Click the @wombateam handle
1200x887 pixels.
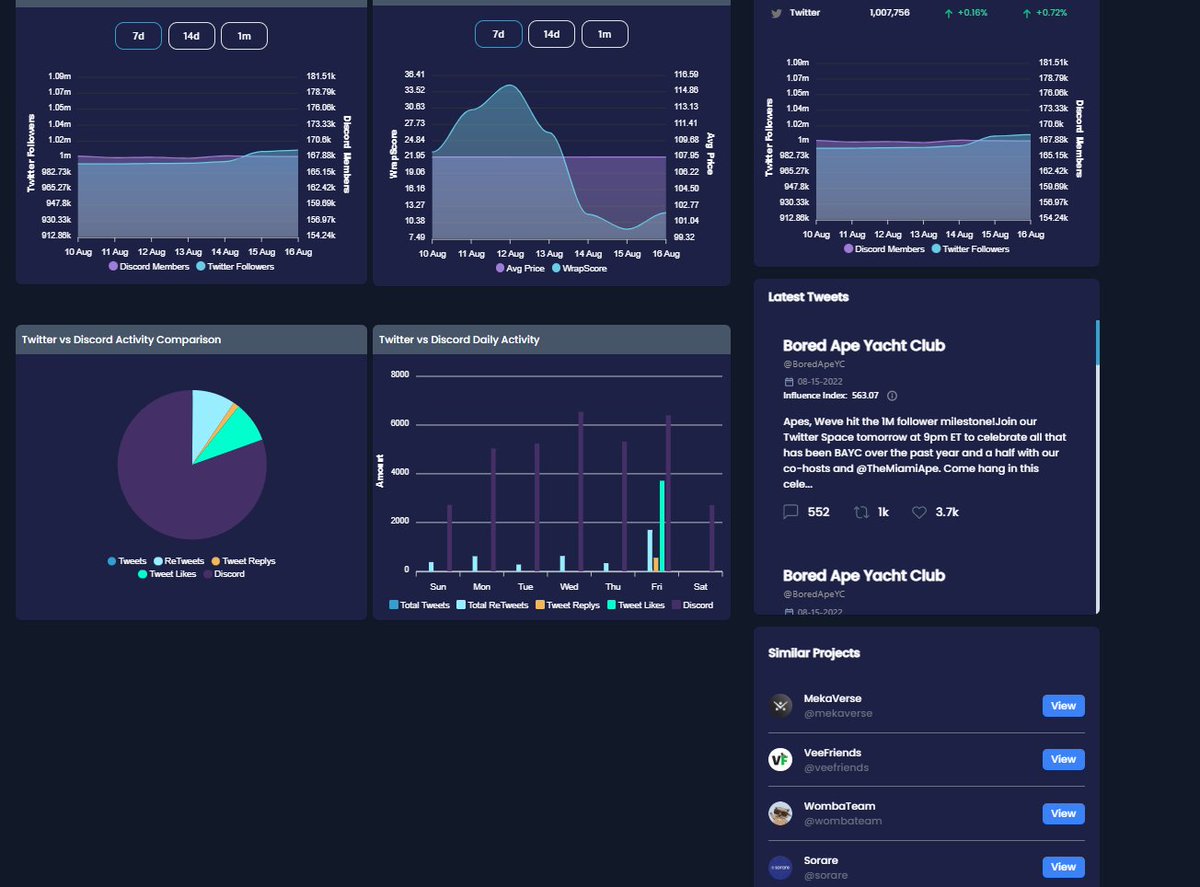pos(843,822)
